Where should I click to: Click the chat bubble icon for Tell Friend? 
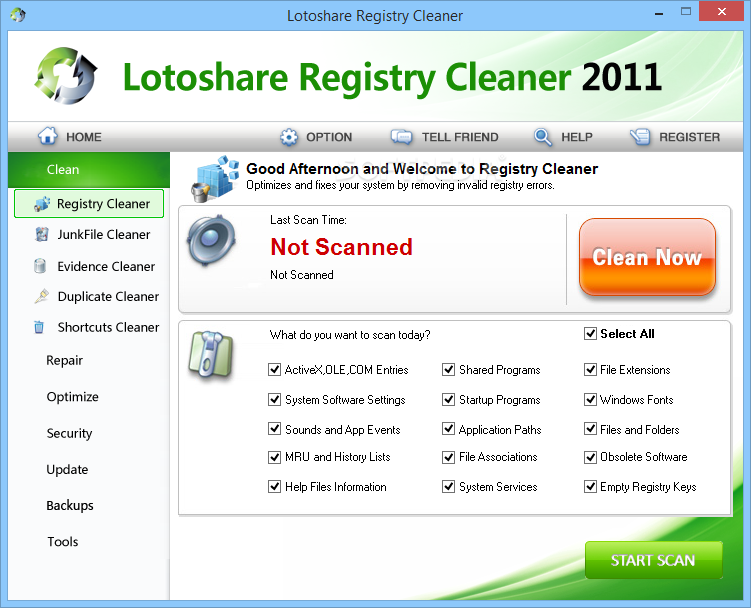coord(401,137)
